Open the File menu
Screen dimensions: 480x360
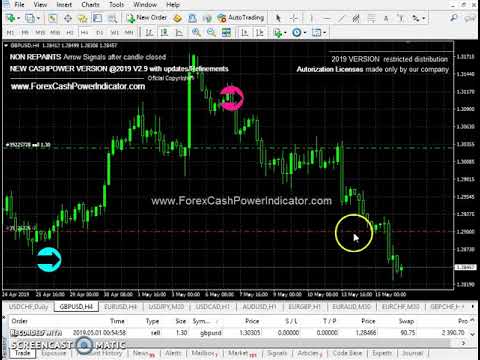[19, 5]
